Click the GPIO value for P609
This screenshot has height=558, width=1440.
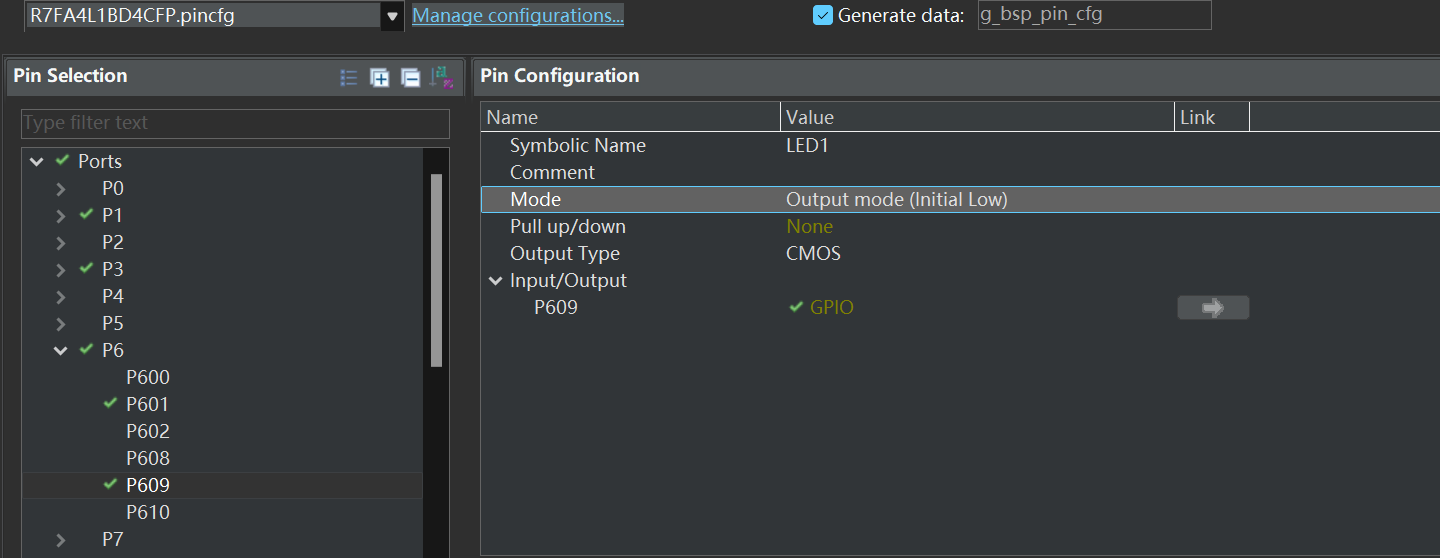pos(832,308)
